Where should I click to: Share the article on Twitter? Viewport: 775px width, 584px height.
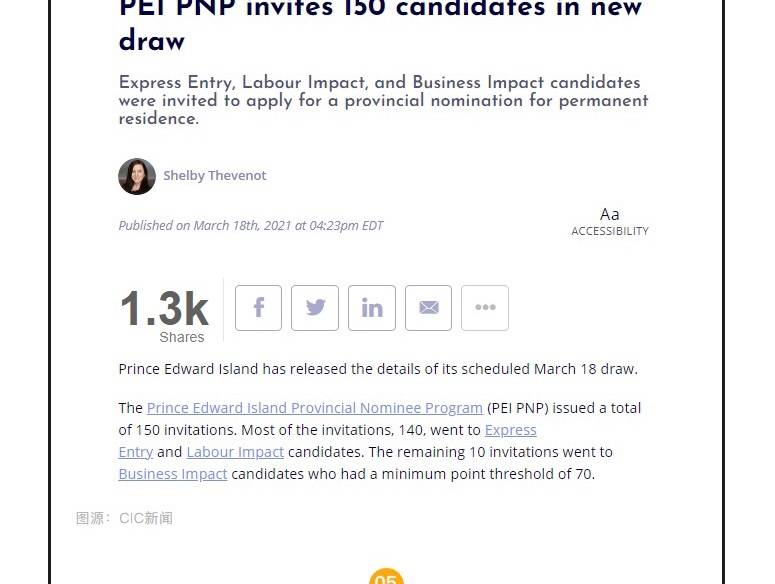tap(315, 308)
